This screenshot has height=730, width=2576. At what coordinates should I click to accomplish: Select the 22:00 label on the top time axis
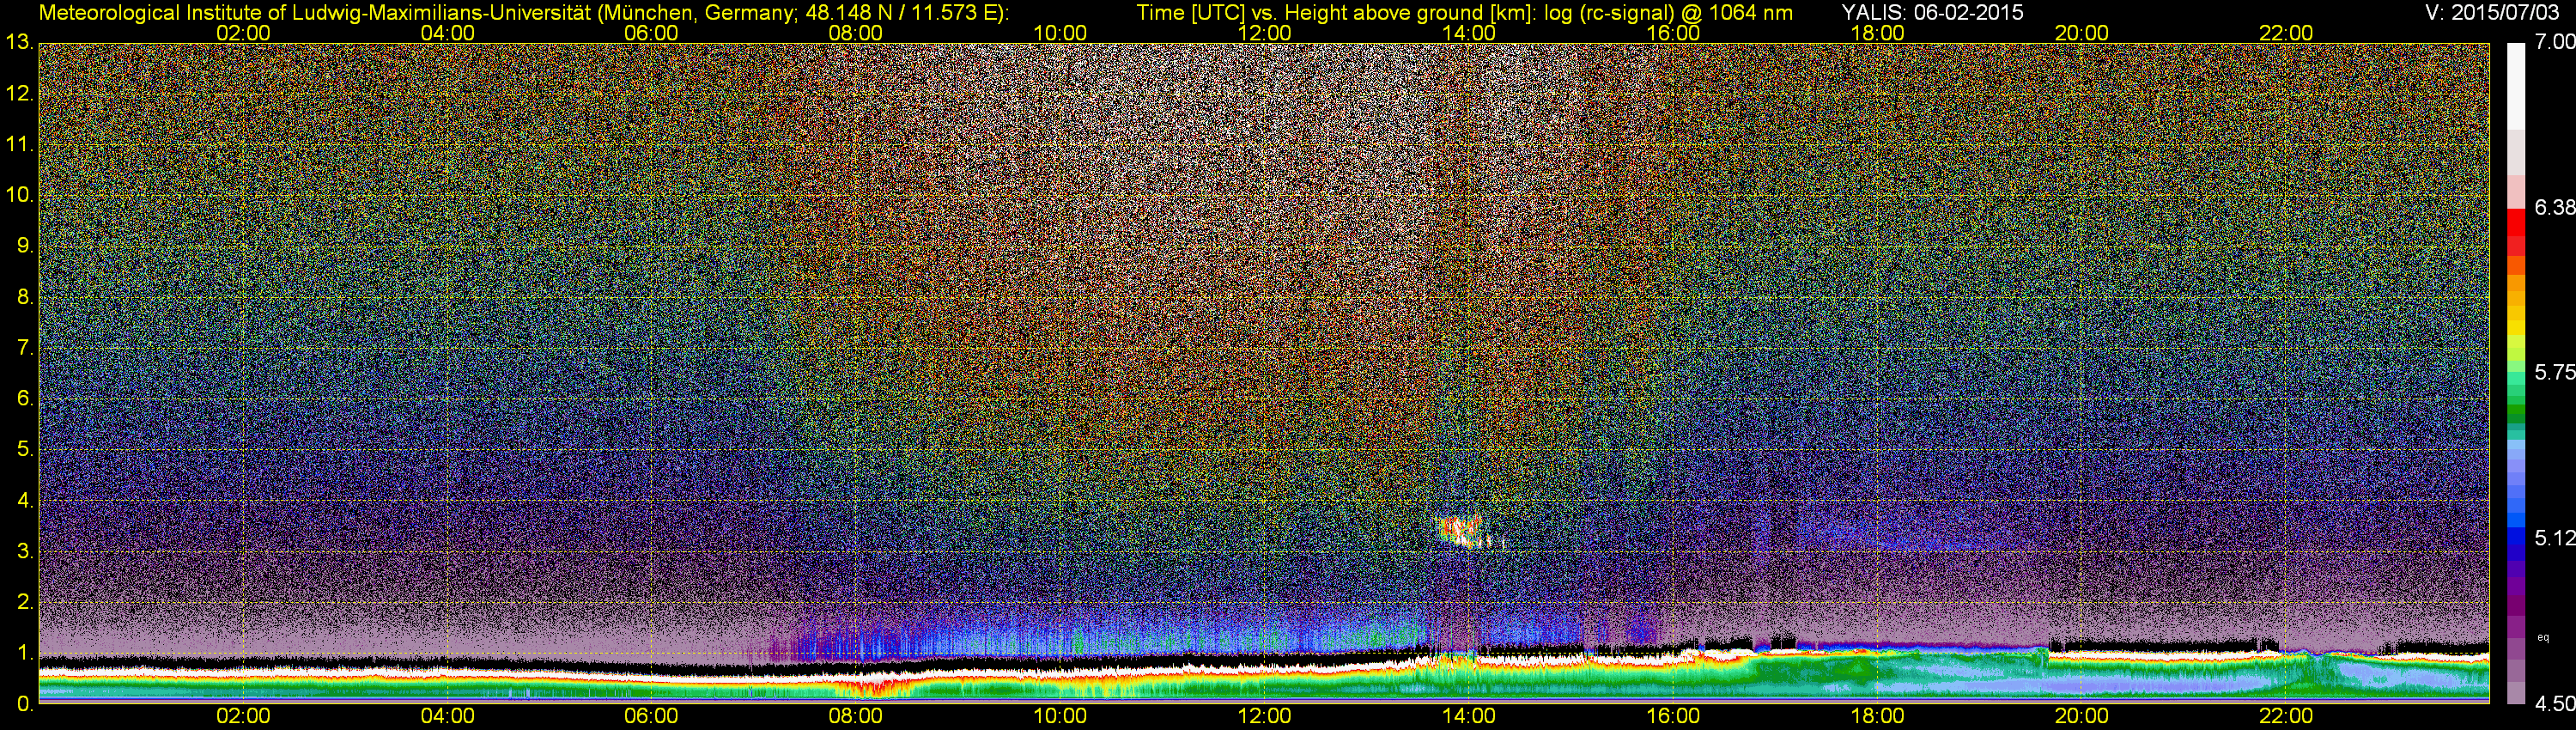pyautogui.click(x=2286, y=33)
